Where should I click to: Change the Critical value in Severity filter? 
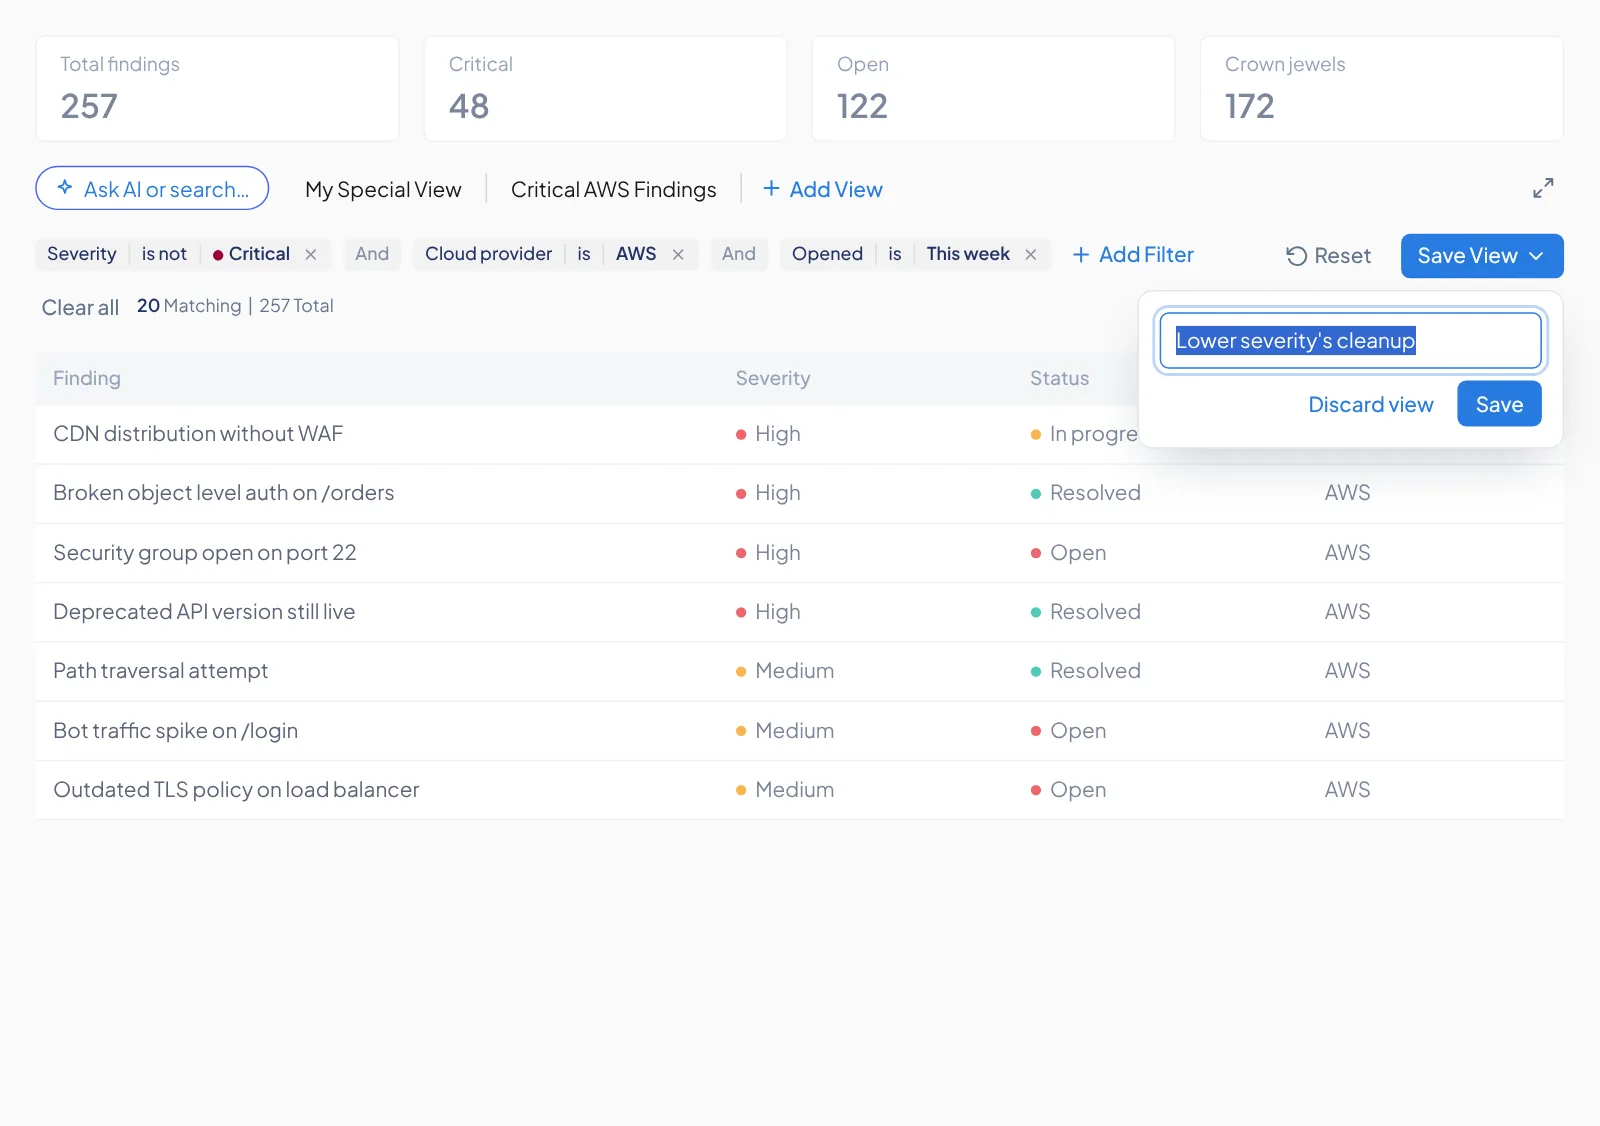(x=251, y=254)
